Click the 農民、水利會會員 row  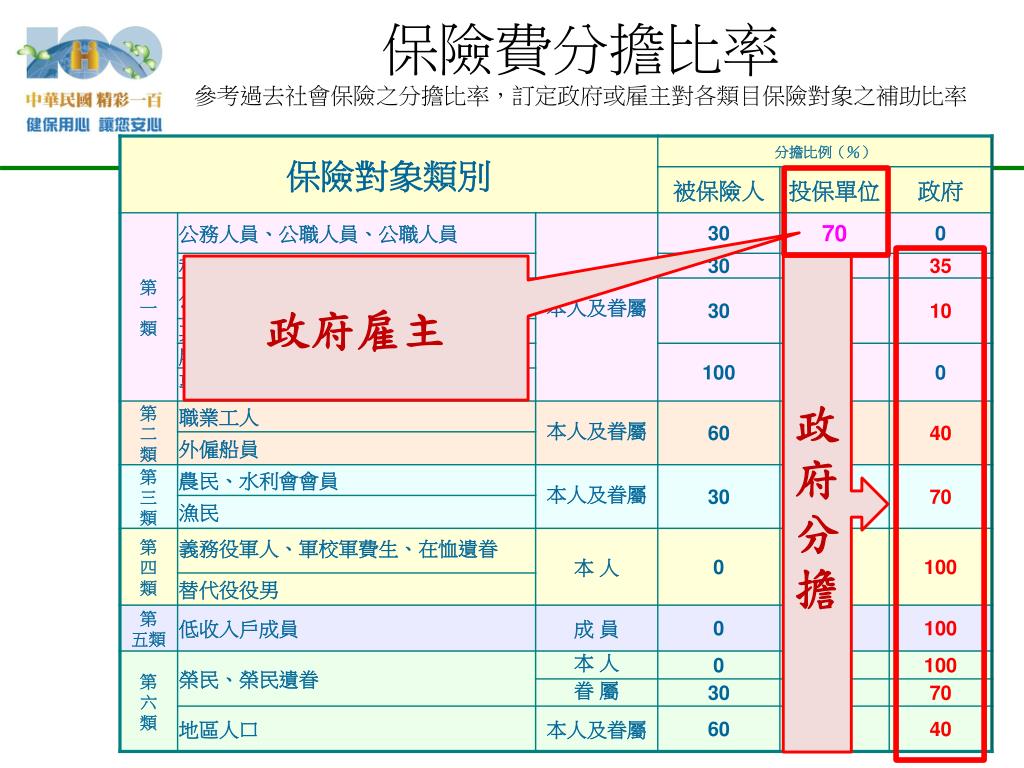356,481
